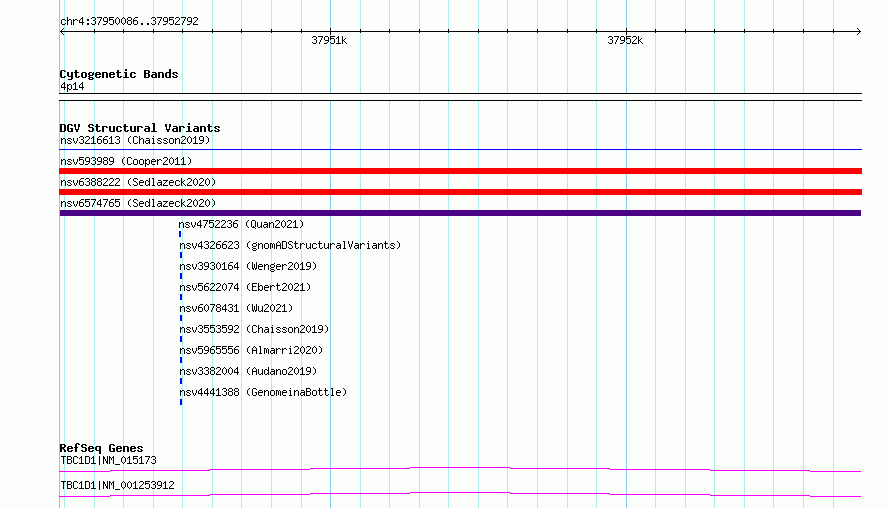Viewport: 890px width, 508px height.
Task: Open variant nsv4441388 (GenomeinaBottle)
Action: 263,392
